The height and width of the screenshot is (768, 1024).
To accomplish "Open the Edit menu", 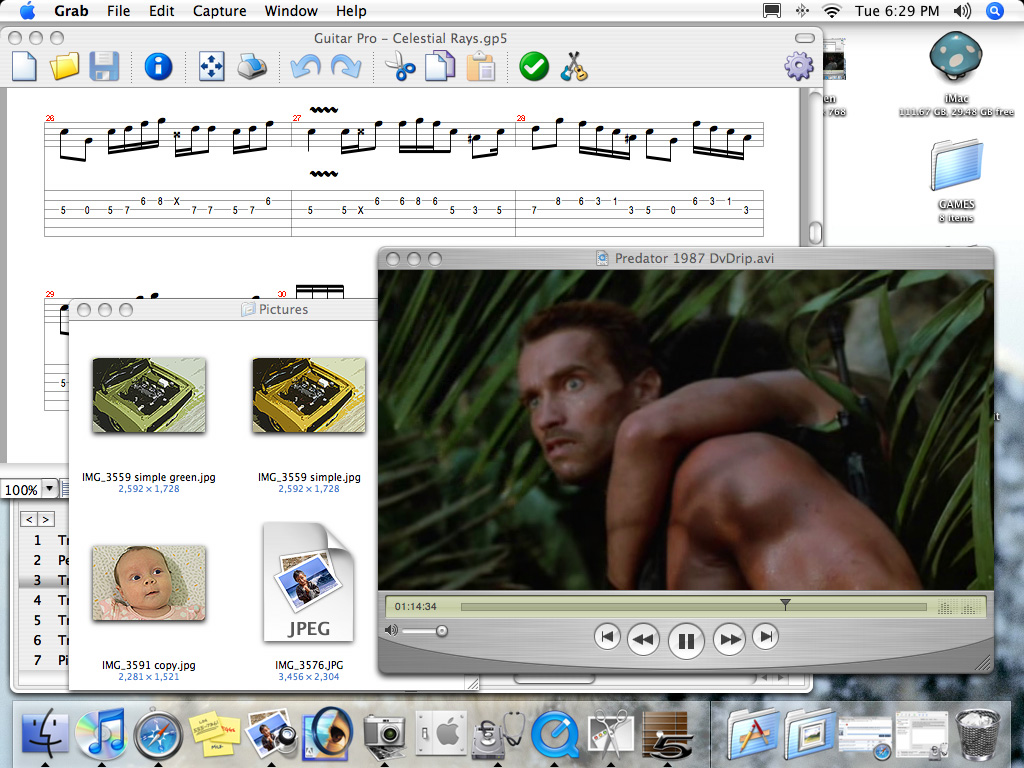I will [161, 11].
